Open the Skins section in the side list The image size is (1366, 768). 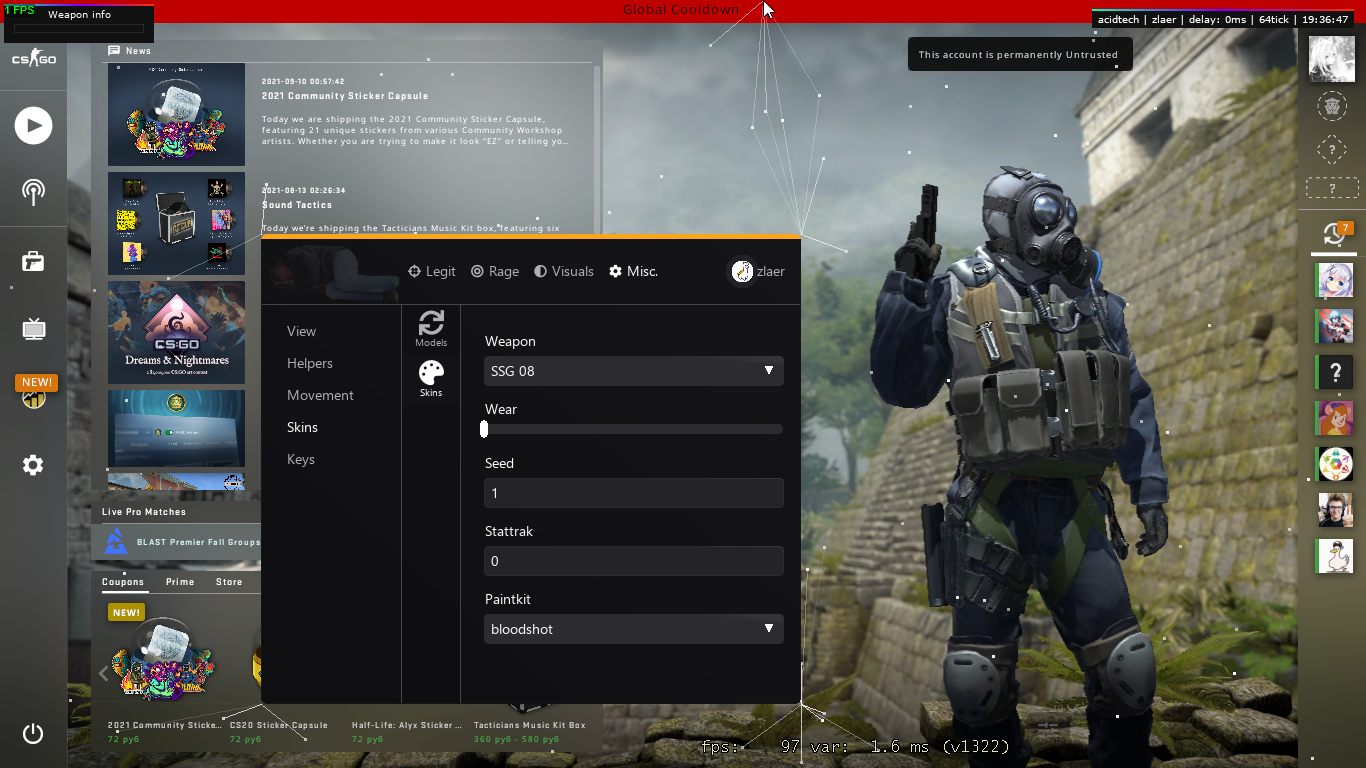[302, 427]
